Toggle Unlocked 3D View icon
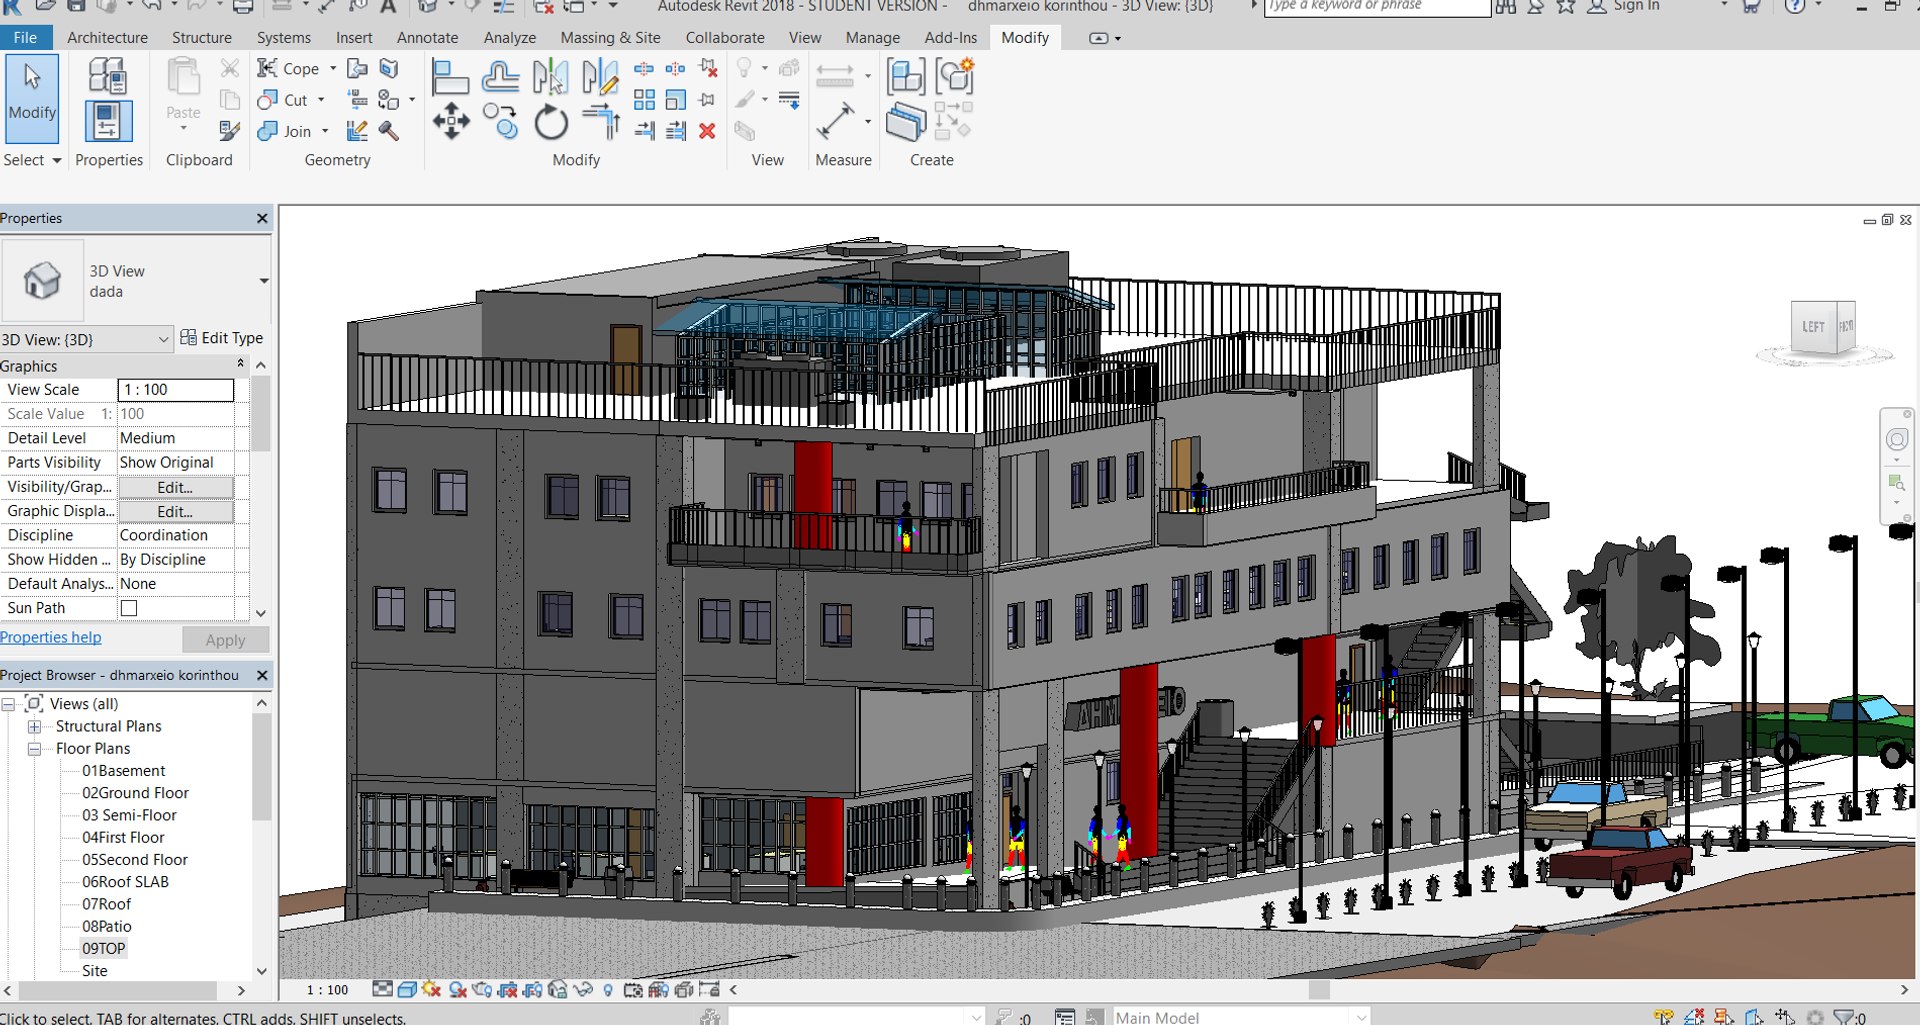1920x1025 pixels. pos(558,990)
